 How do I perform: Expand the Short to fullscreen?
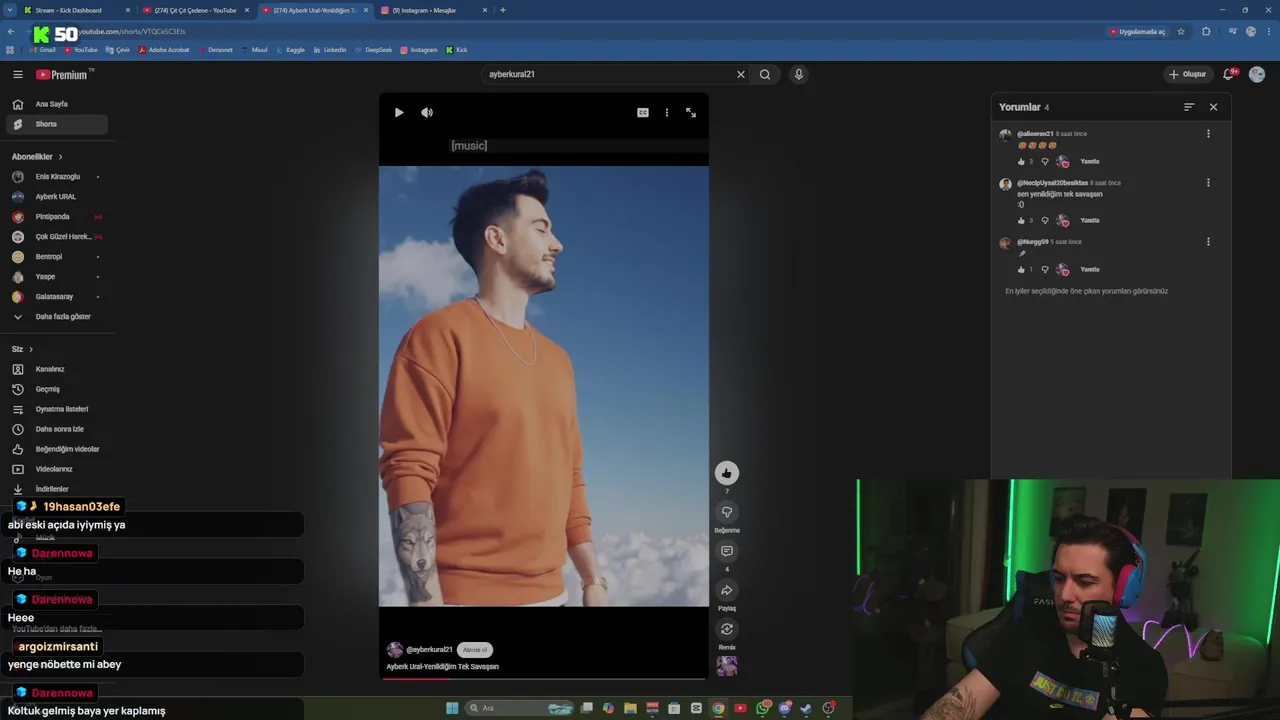click(x=691, y=113)
